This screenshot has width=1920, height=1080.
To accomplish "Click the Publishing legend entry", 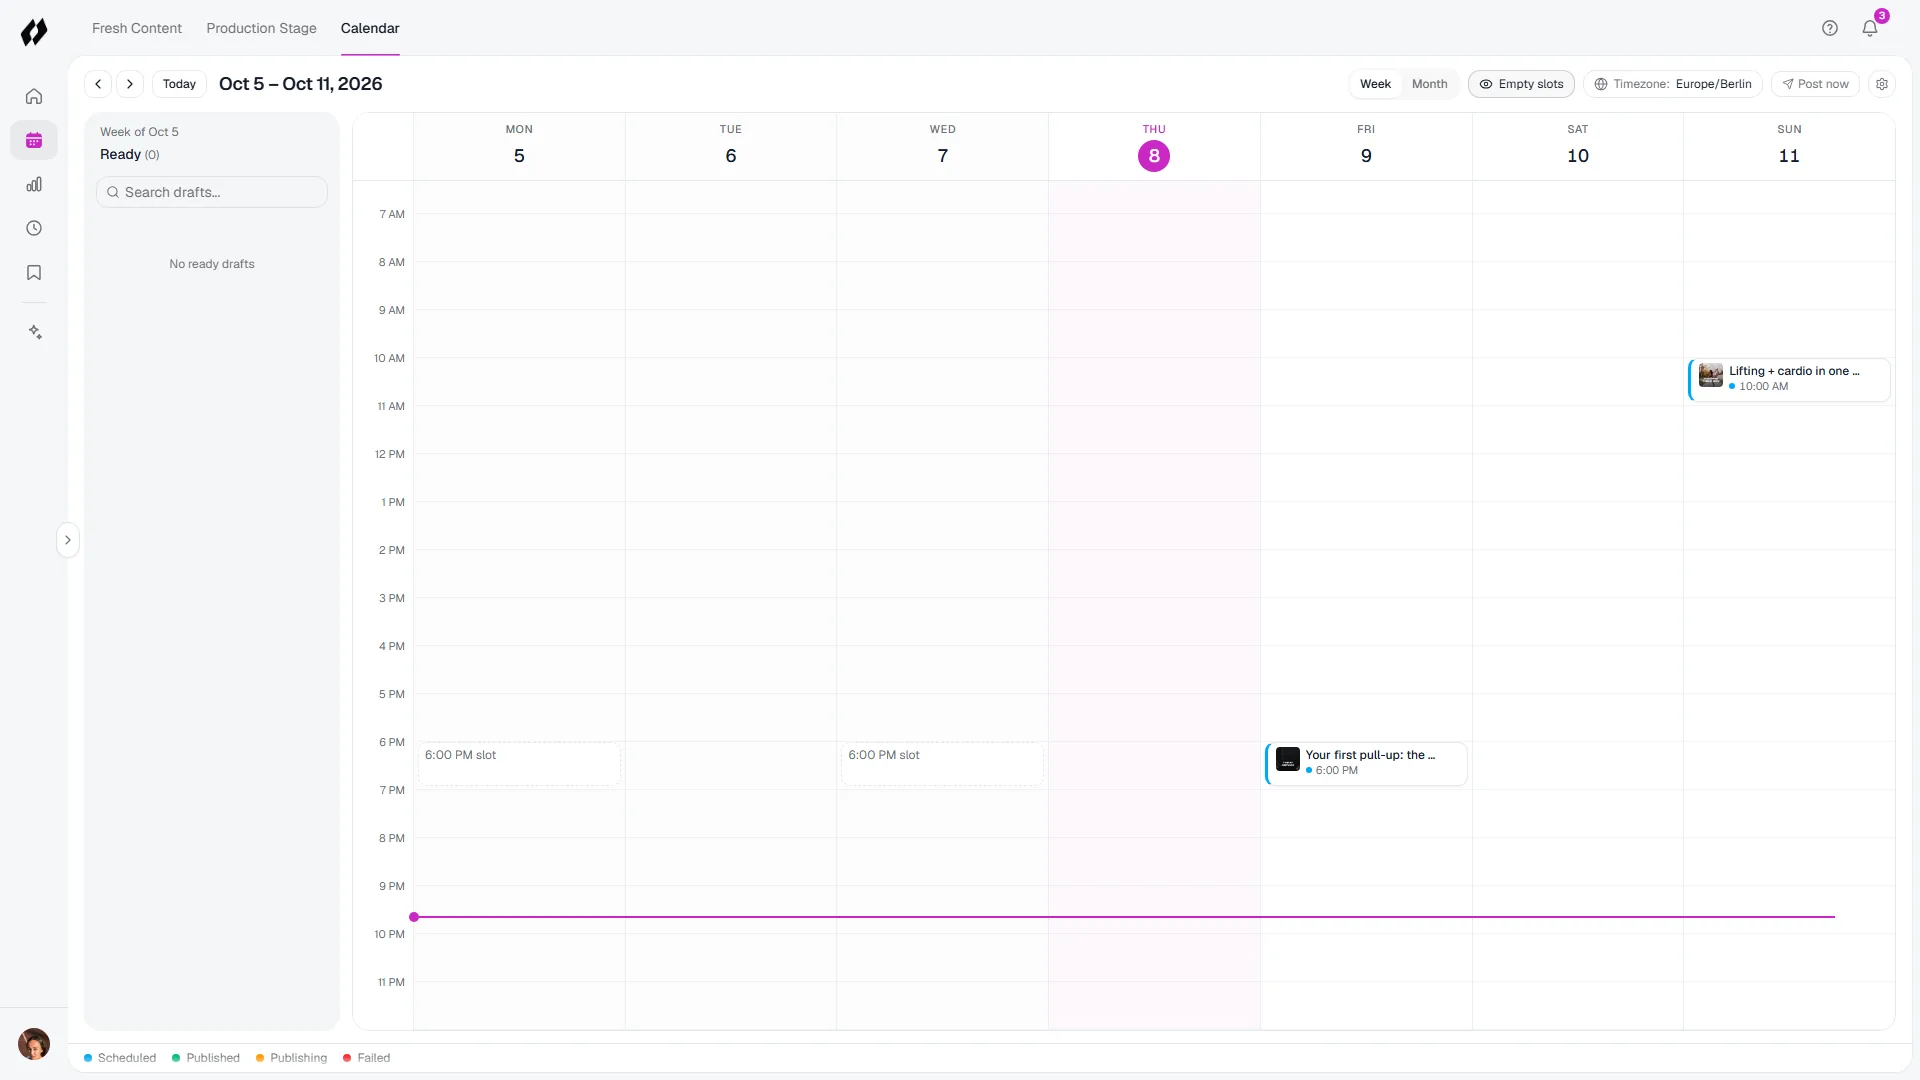I will point(292,1058).
